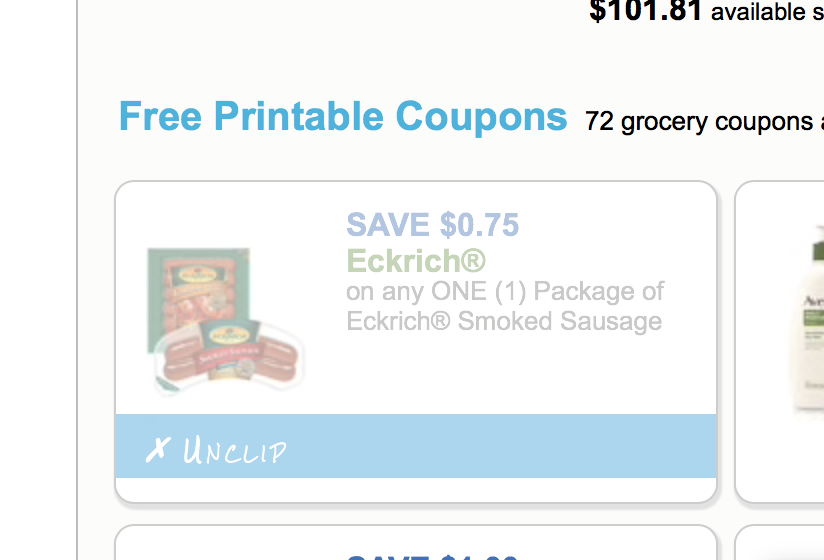Click the empty right side of the blue Unclip bar
824x560 pixels.
[x=550, y=446]
